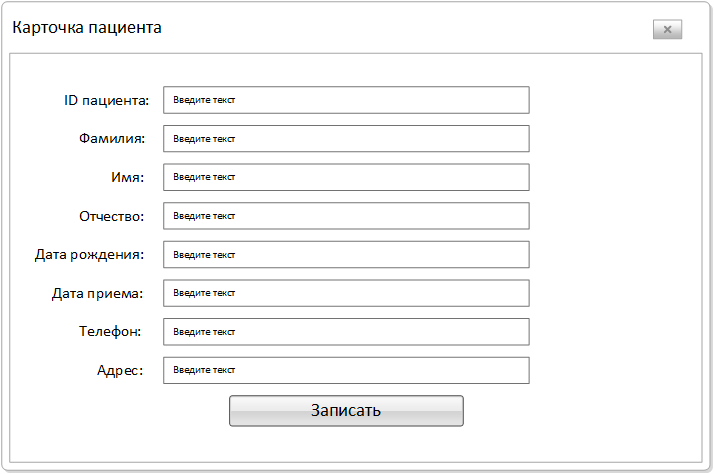Select the Дата приема label
Image resolution: width=714 pixels, height=474 pixels.
point(97,294)
